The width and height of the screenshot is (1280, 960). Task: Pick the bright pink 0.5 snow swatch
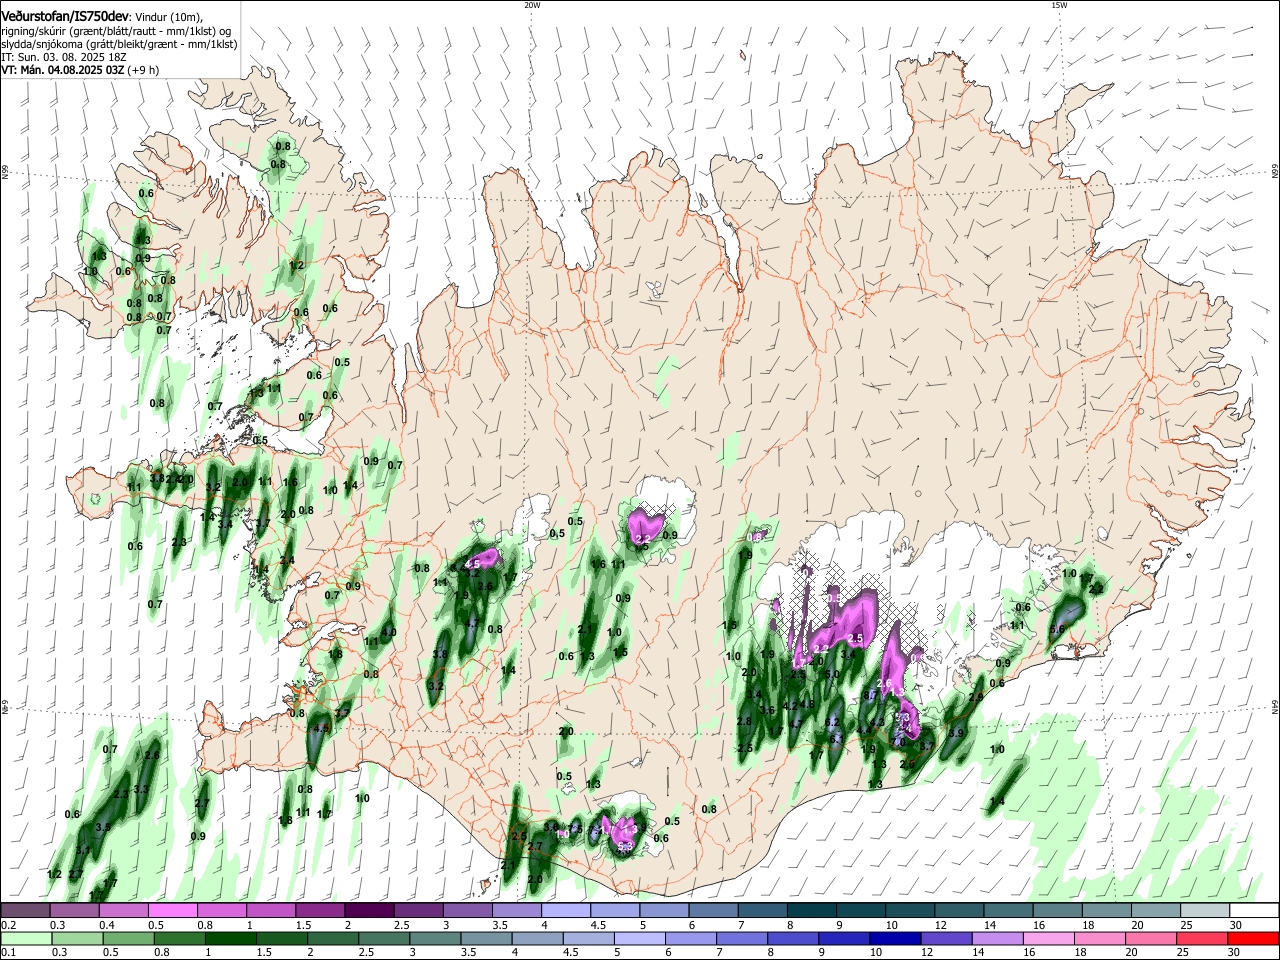pyautogui.click(x=172, y=910)
